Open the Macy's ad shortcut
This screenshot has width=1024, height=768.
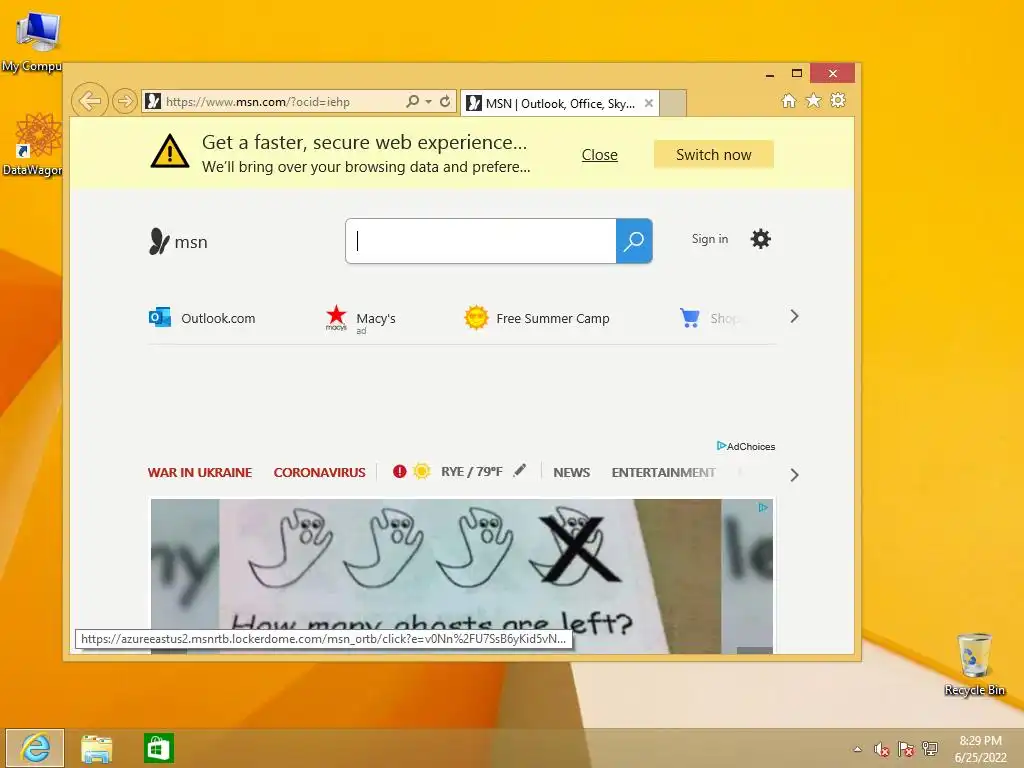click(x=376, y=319)
